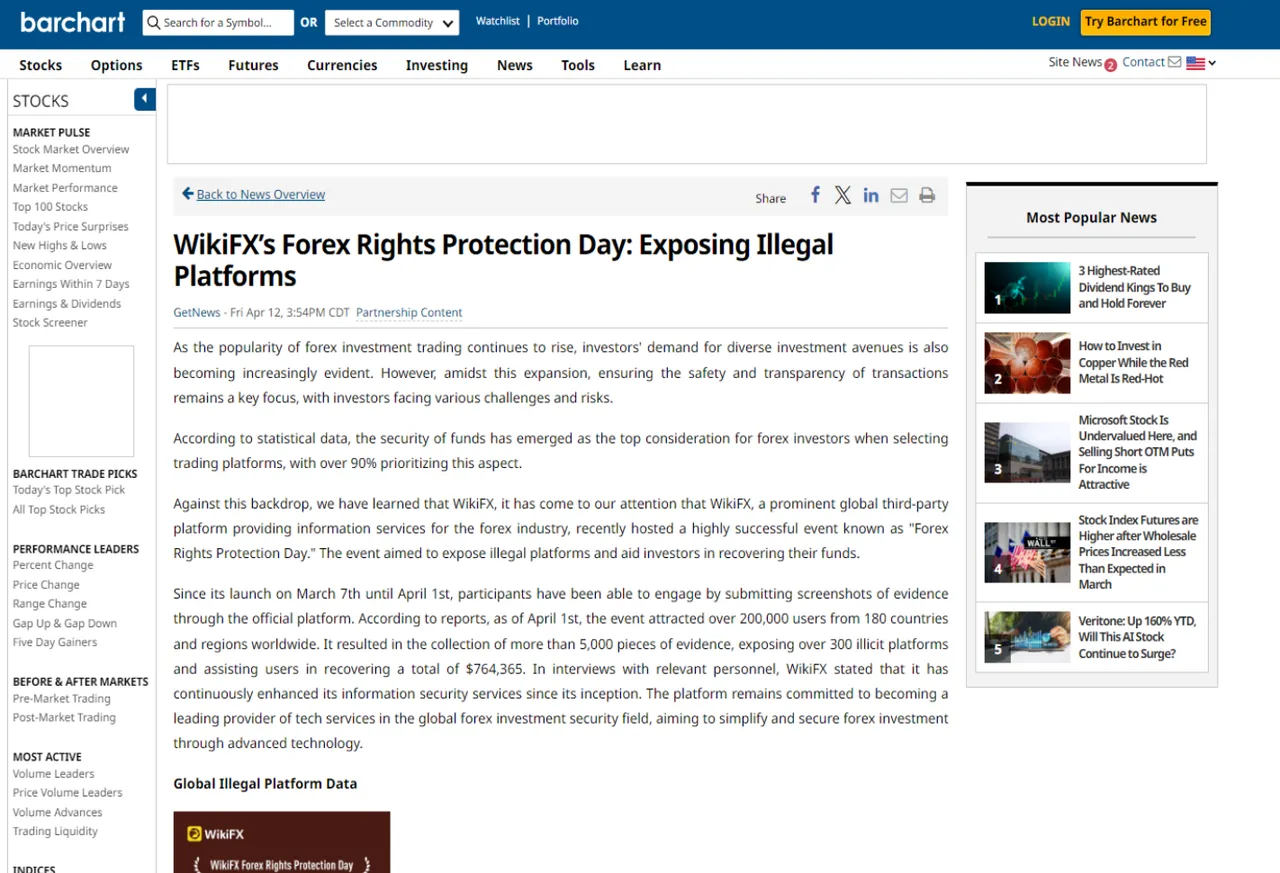1280x873 pixels.
Task: Open Site News notification badge
Action: click(x=1110, y=66)
